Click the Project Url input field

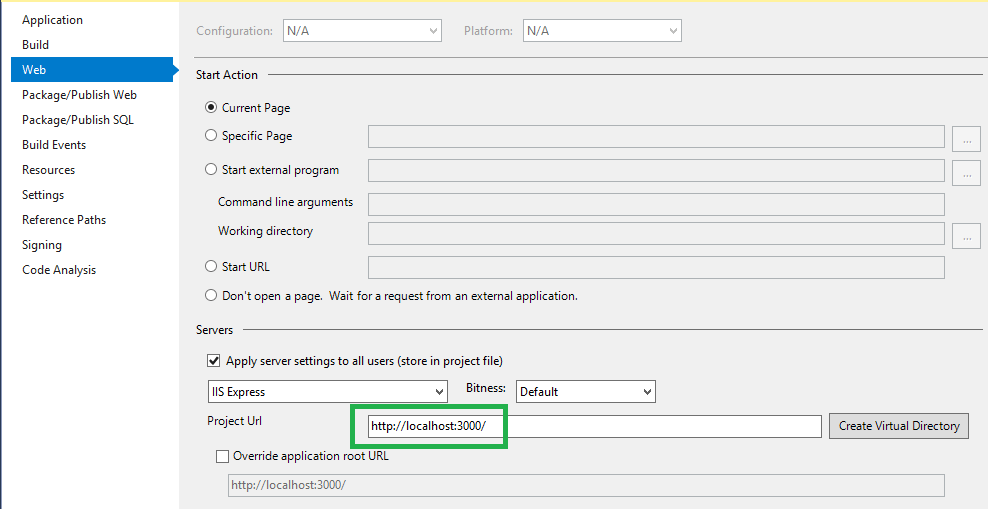pos(595,426)
